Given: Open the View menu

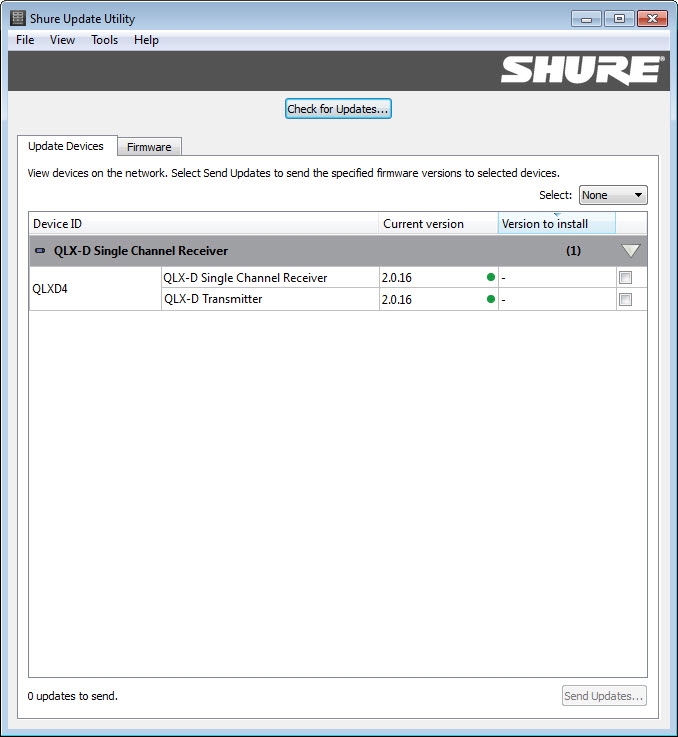Looking at the screenshot, I should point(62,40).
